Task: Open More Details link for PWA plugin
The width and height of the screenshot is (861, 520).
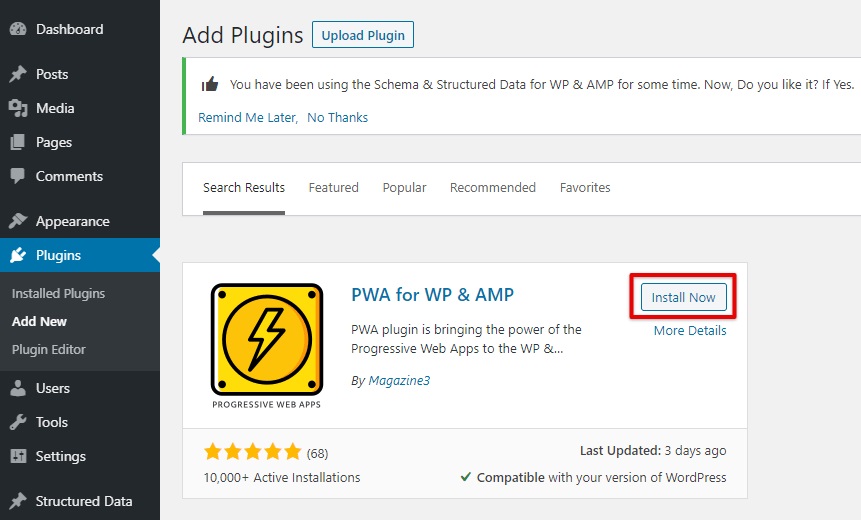Action: (x=690, y=331)
